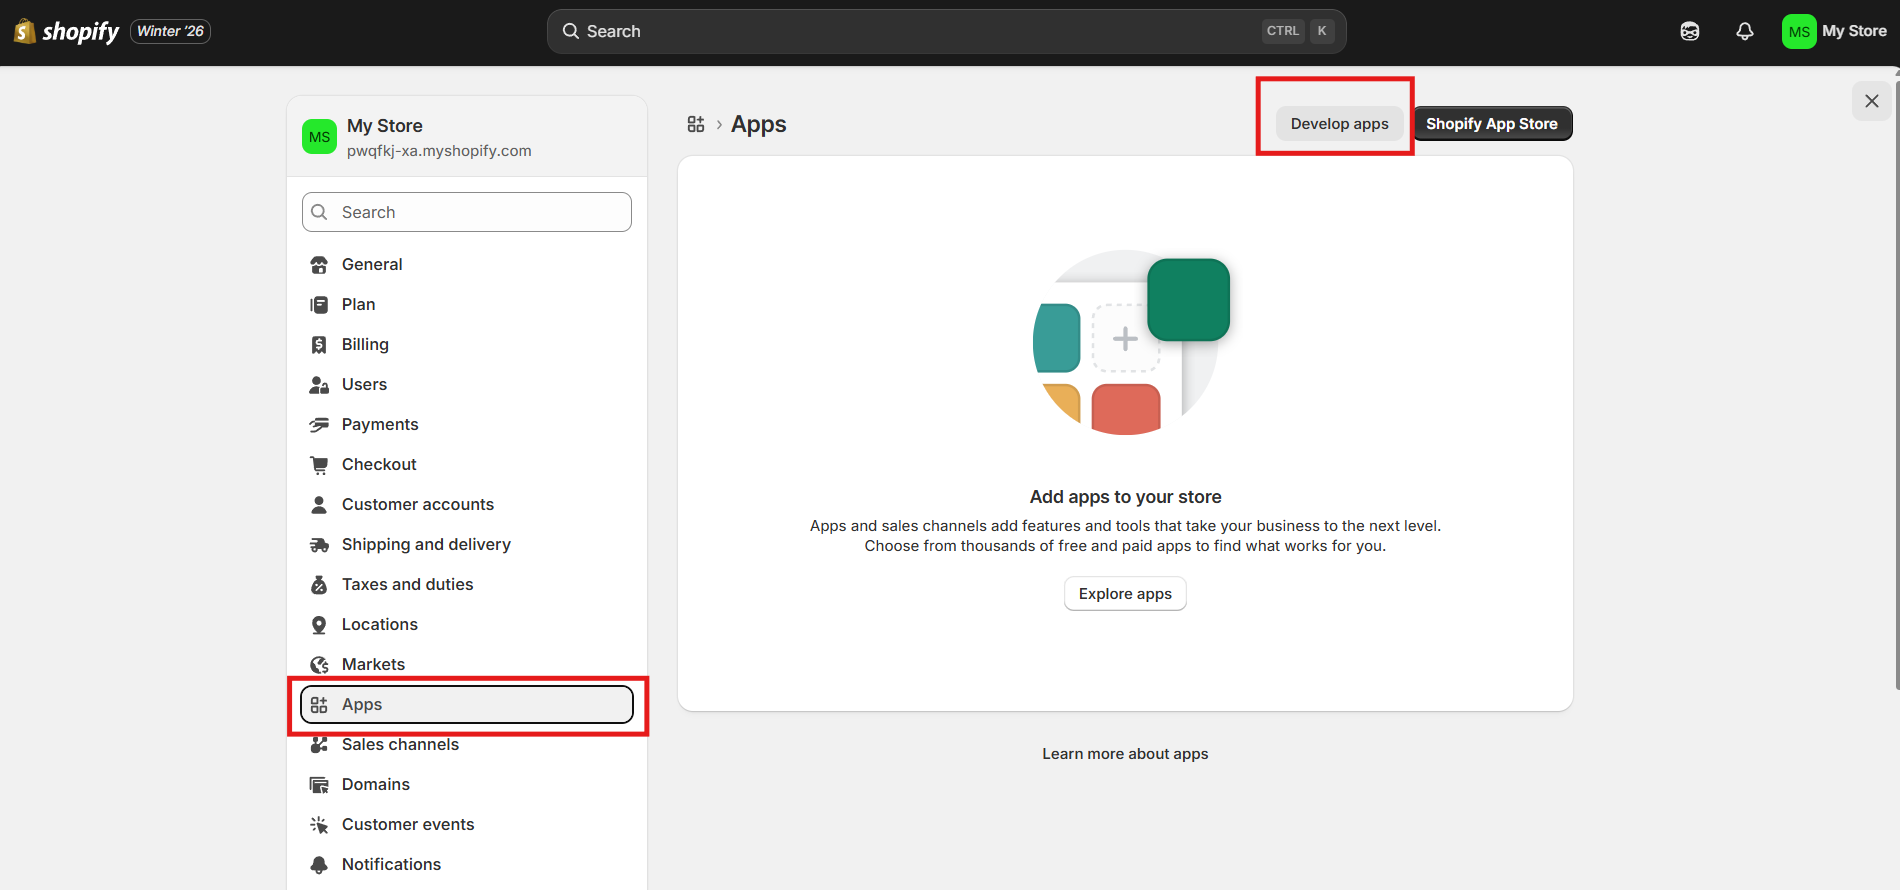Open Customer accounts settings
The height and width of the screenshot is (890, 1900).
tap(467, 504)
